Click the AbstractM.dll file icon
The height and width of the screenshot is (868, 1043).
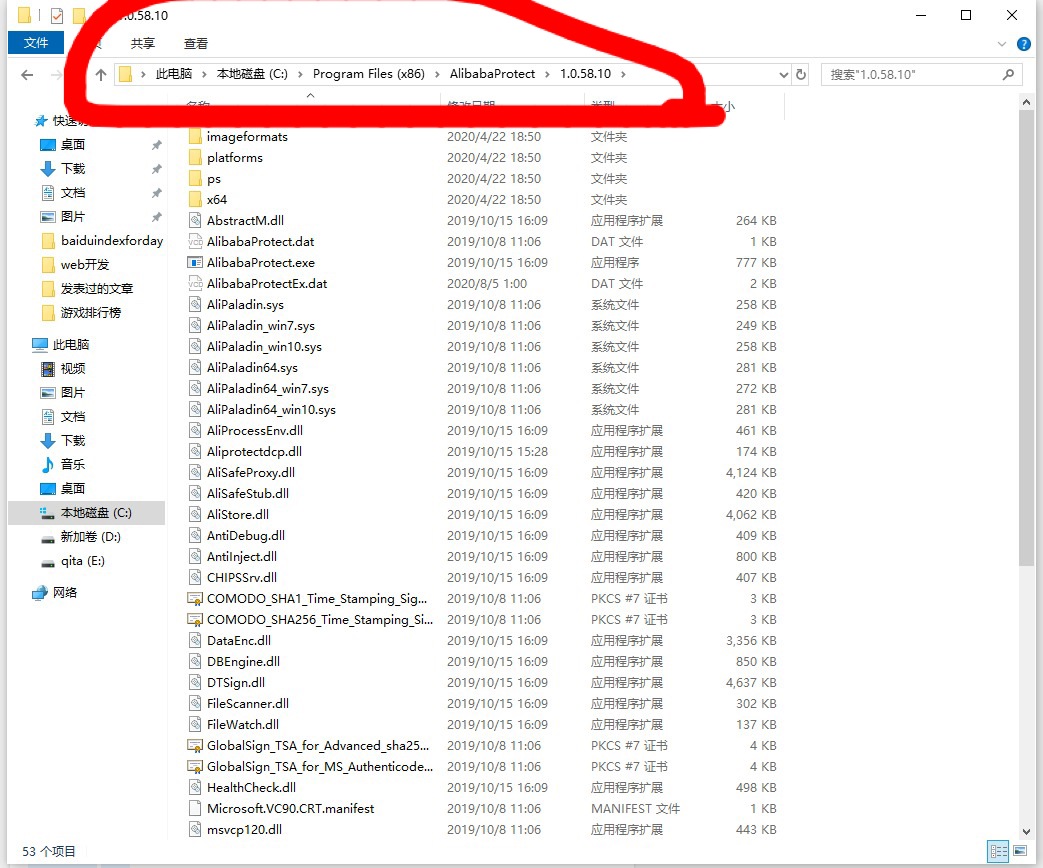click(x=195, y=220)
